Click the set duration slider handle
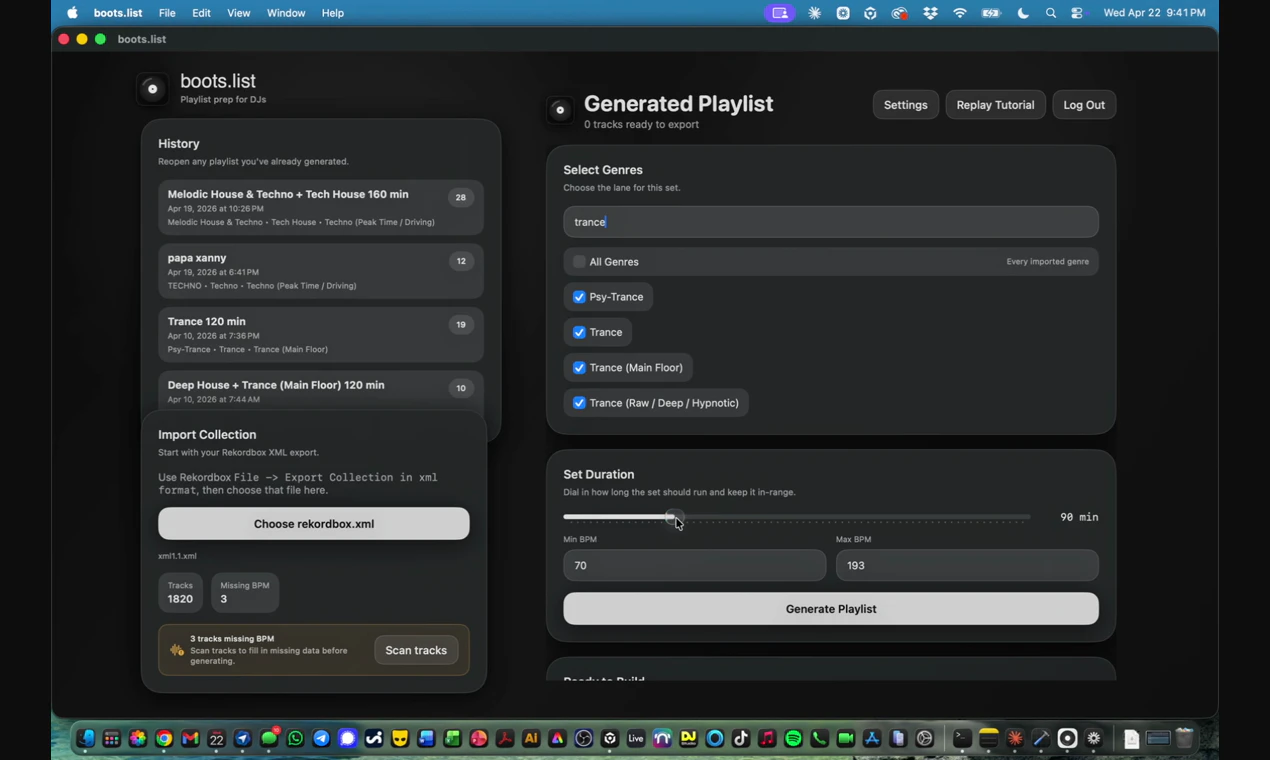Screen dimensions: 1270x760 point(673,517)
